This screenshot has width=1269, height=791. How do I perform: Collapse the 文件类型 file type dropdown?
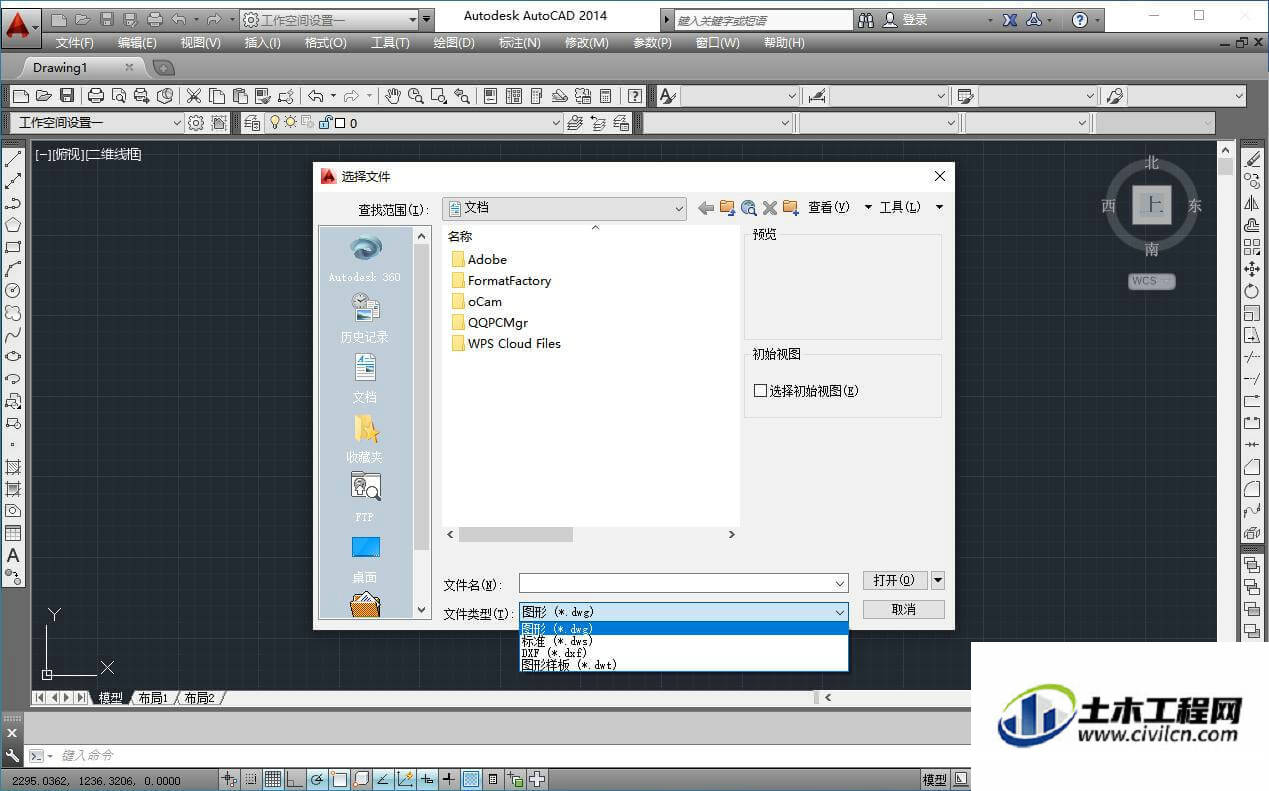tap(840, 612)
